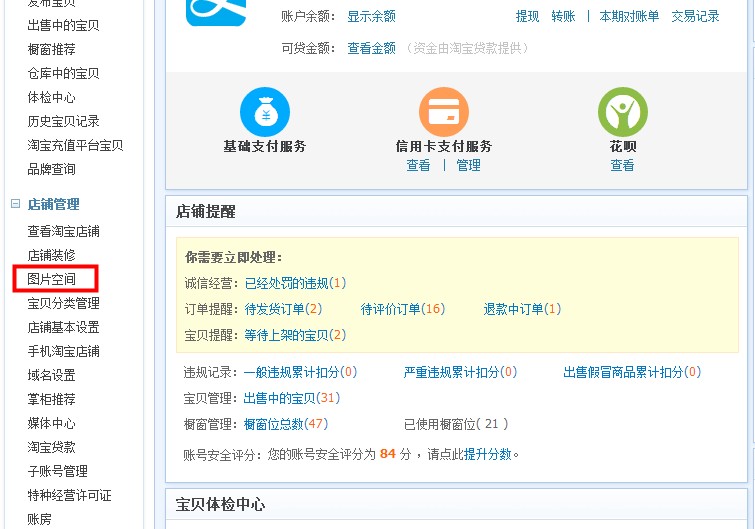Open 交易记录 link
The height and width of the screenshot is (529, 755).
[695, 16]
